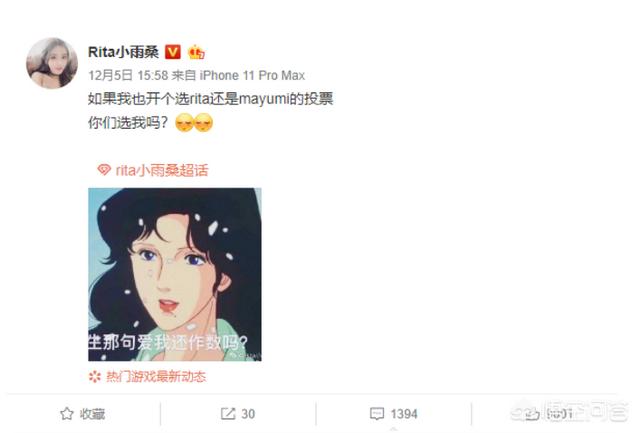Click the orange V verification badge

click(x=172, y=52)
